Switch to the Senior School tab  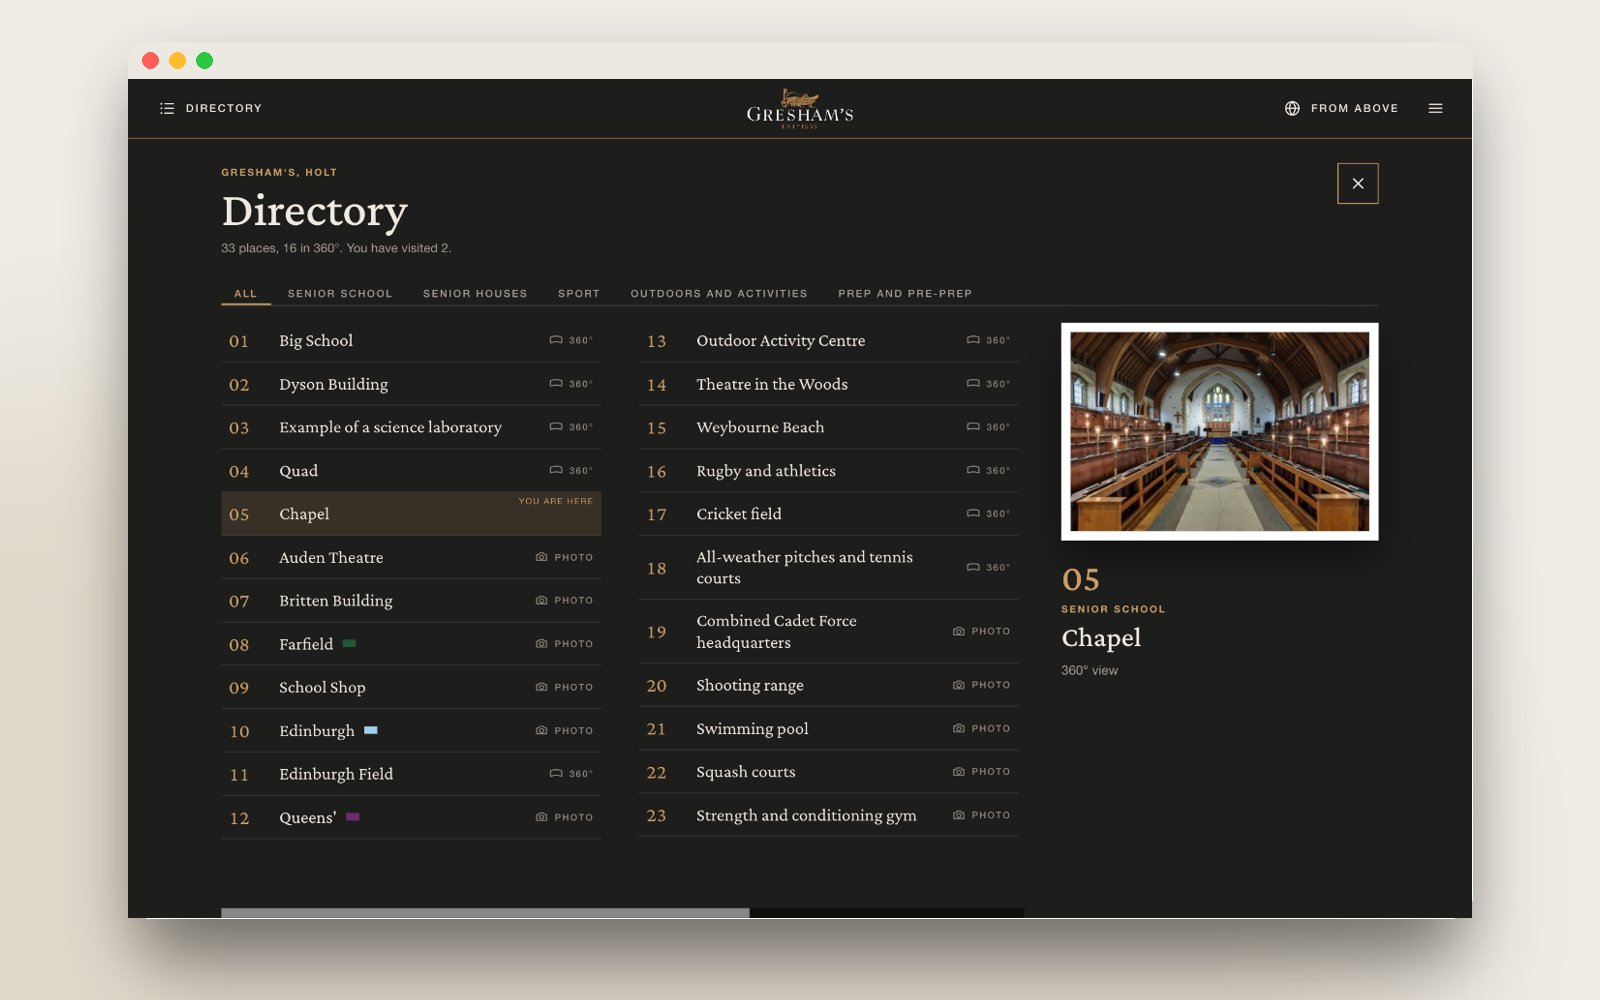[x=340, y=294]
